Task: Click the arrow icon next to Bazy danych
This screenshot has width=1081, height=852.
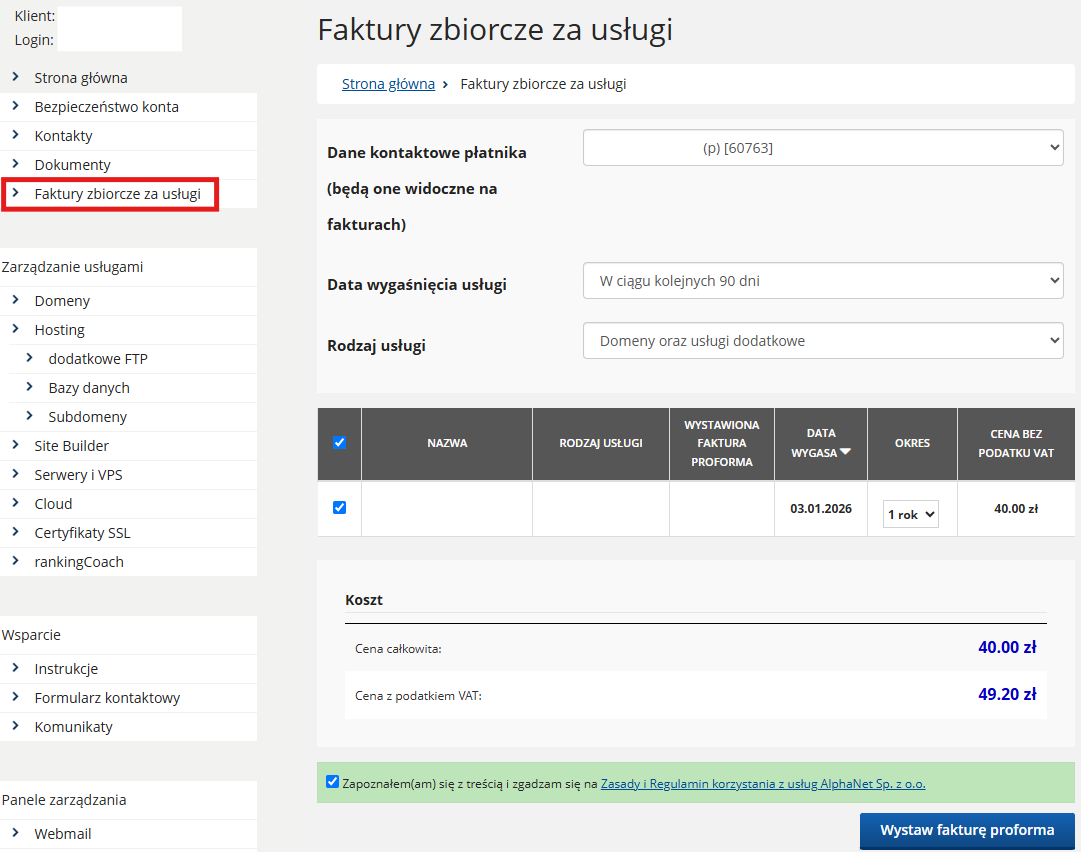Action: pyautogui.click(x=29, y=387)
